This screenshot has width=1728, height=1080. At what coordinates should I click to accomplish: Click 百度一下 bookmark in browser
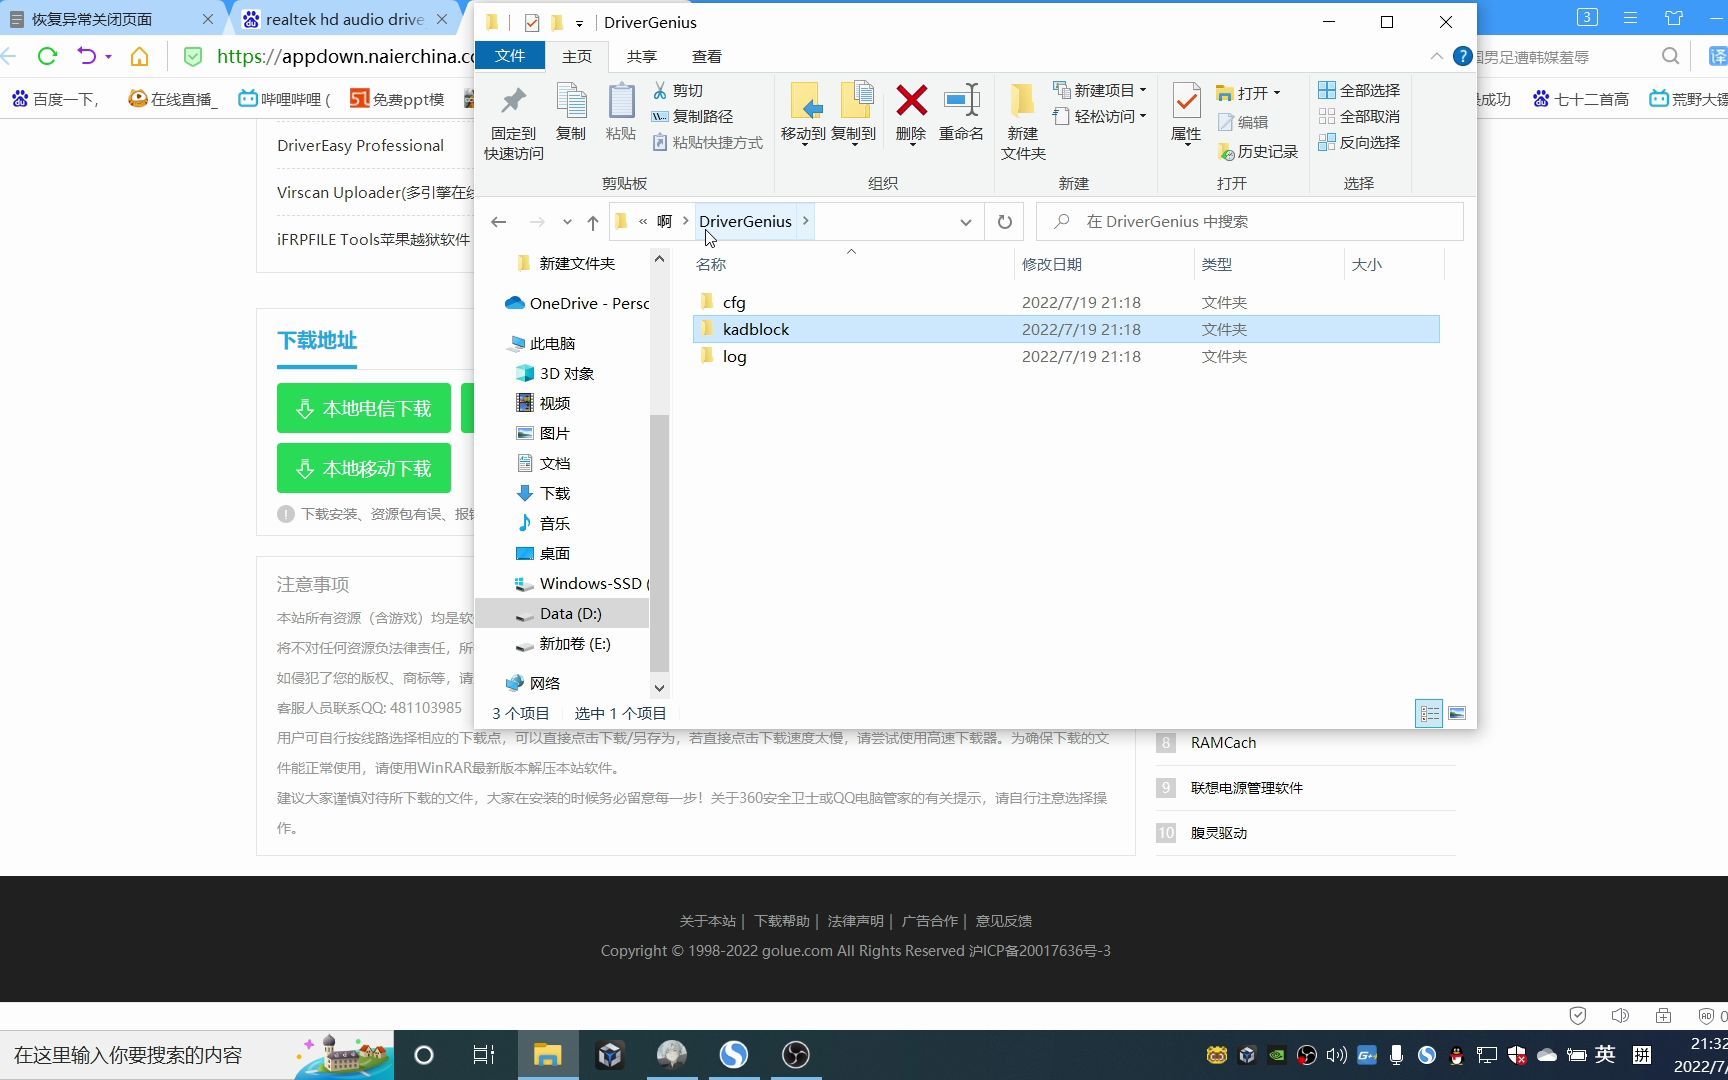click(x=54, y=99)
